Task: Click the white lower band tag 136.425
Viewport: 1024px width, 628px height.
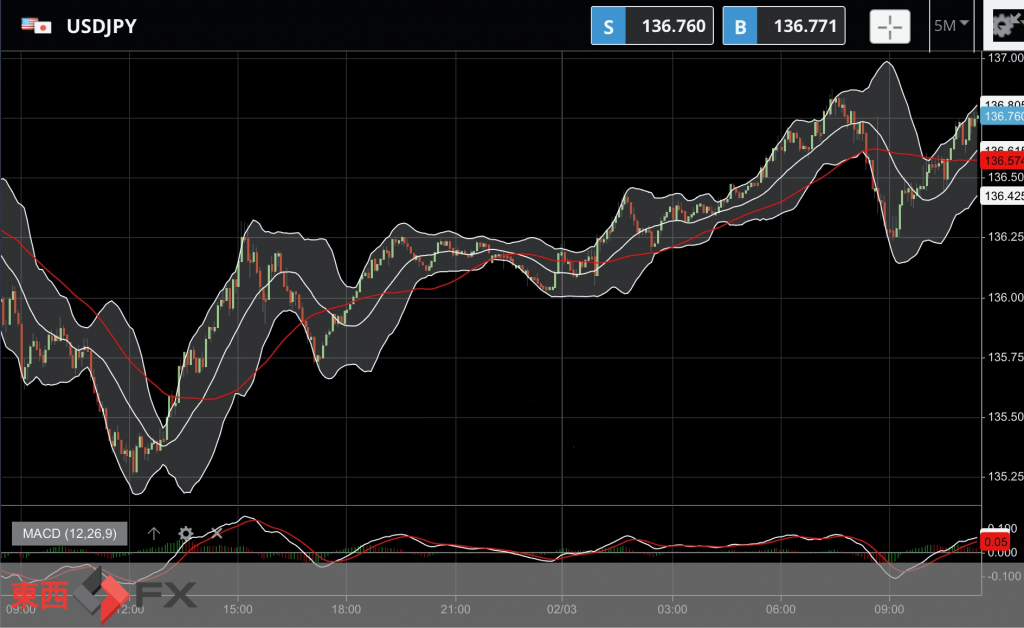Action: coord(1003,196)
